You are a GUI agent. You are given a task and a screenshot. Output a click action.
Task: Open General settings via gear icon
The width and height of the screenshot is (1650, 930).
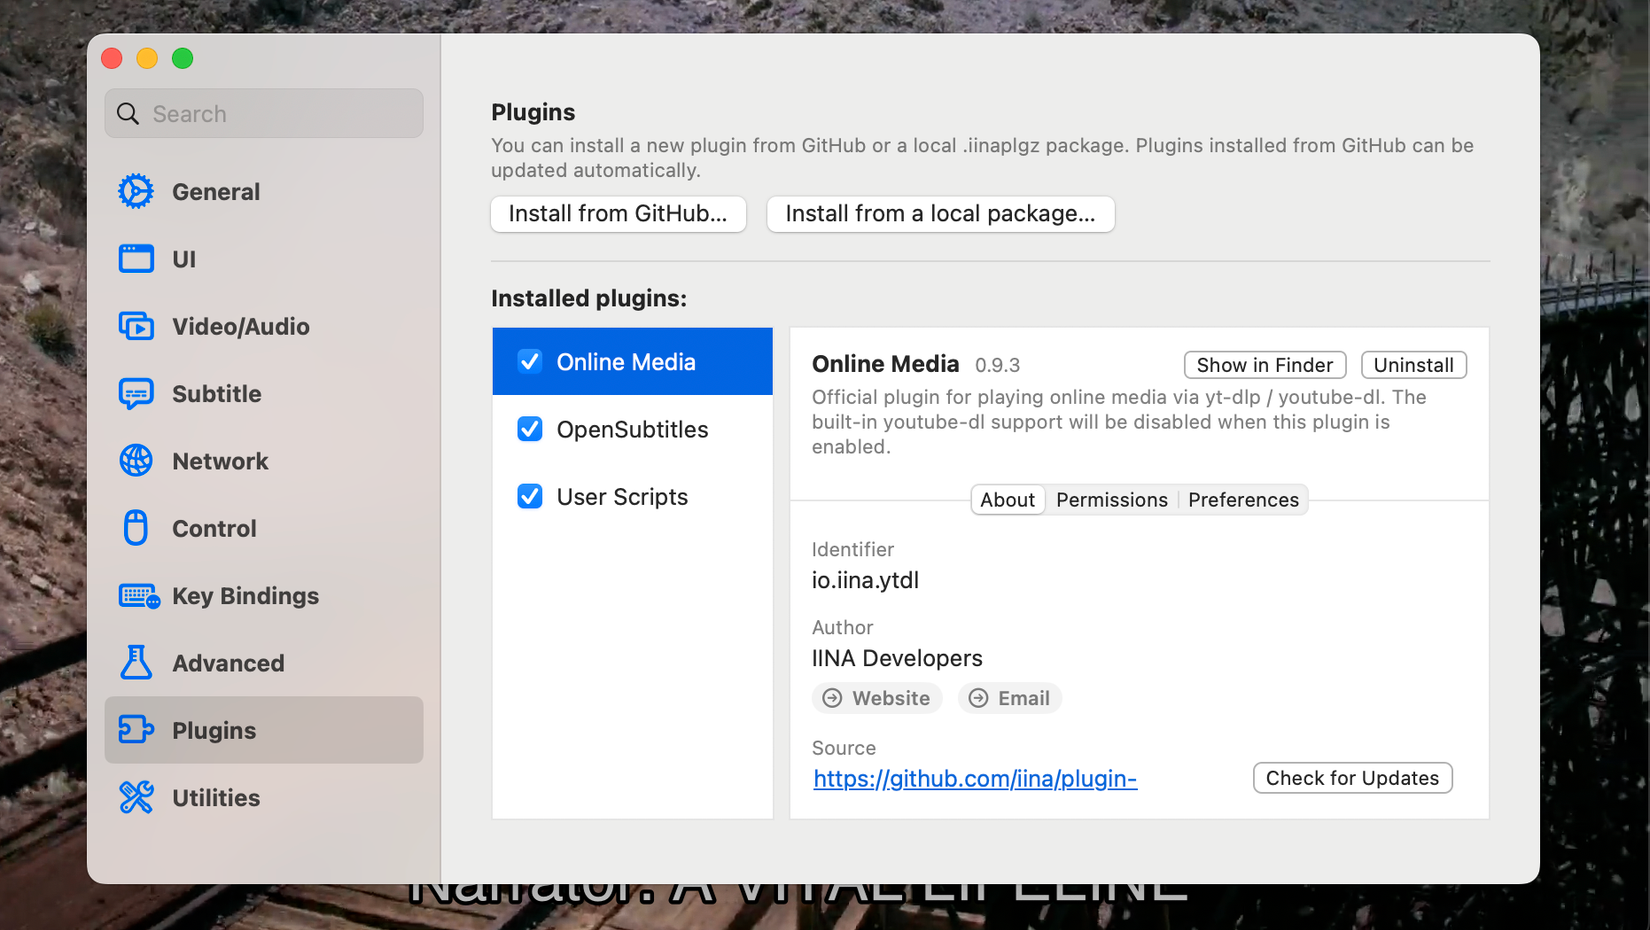(x=134, y=191)
